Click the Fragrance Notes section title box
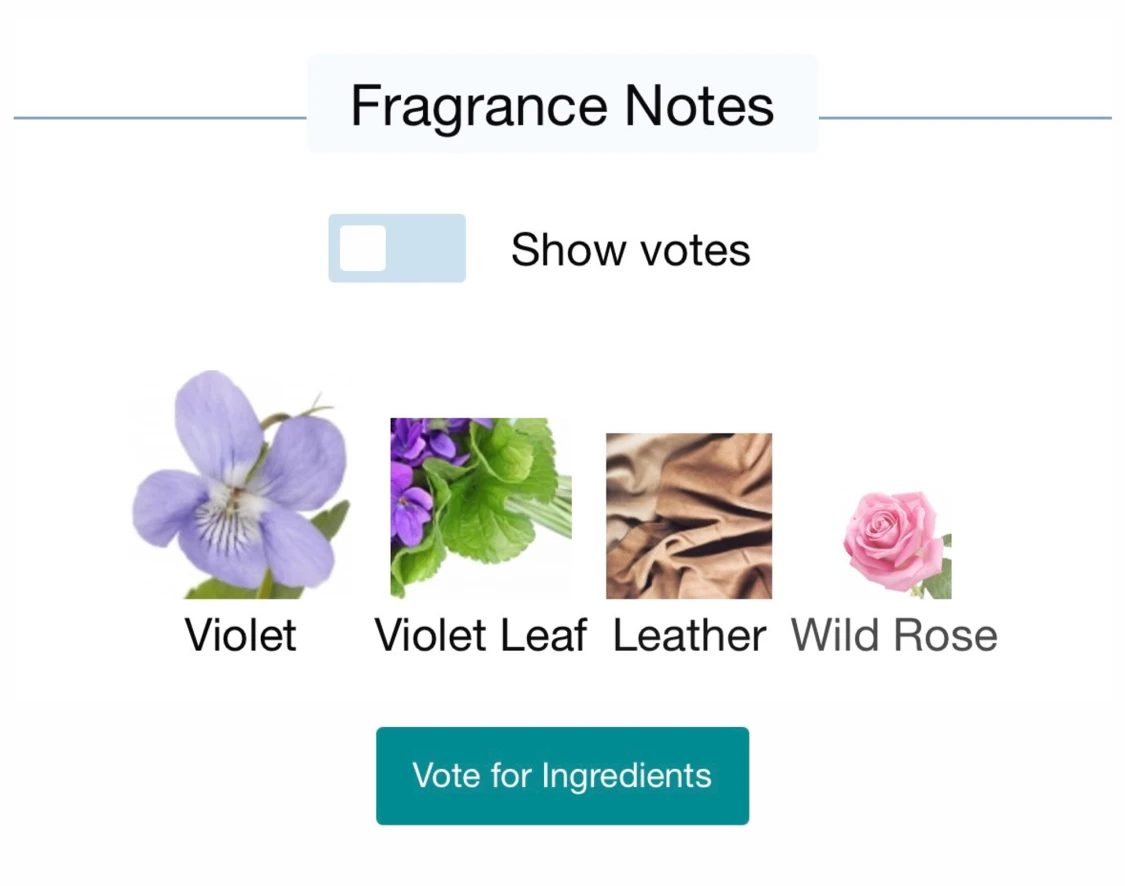The height and width of the screenshot is (886, 1125). click(562, 105)
